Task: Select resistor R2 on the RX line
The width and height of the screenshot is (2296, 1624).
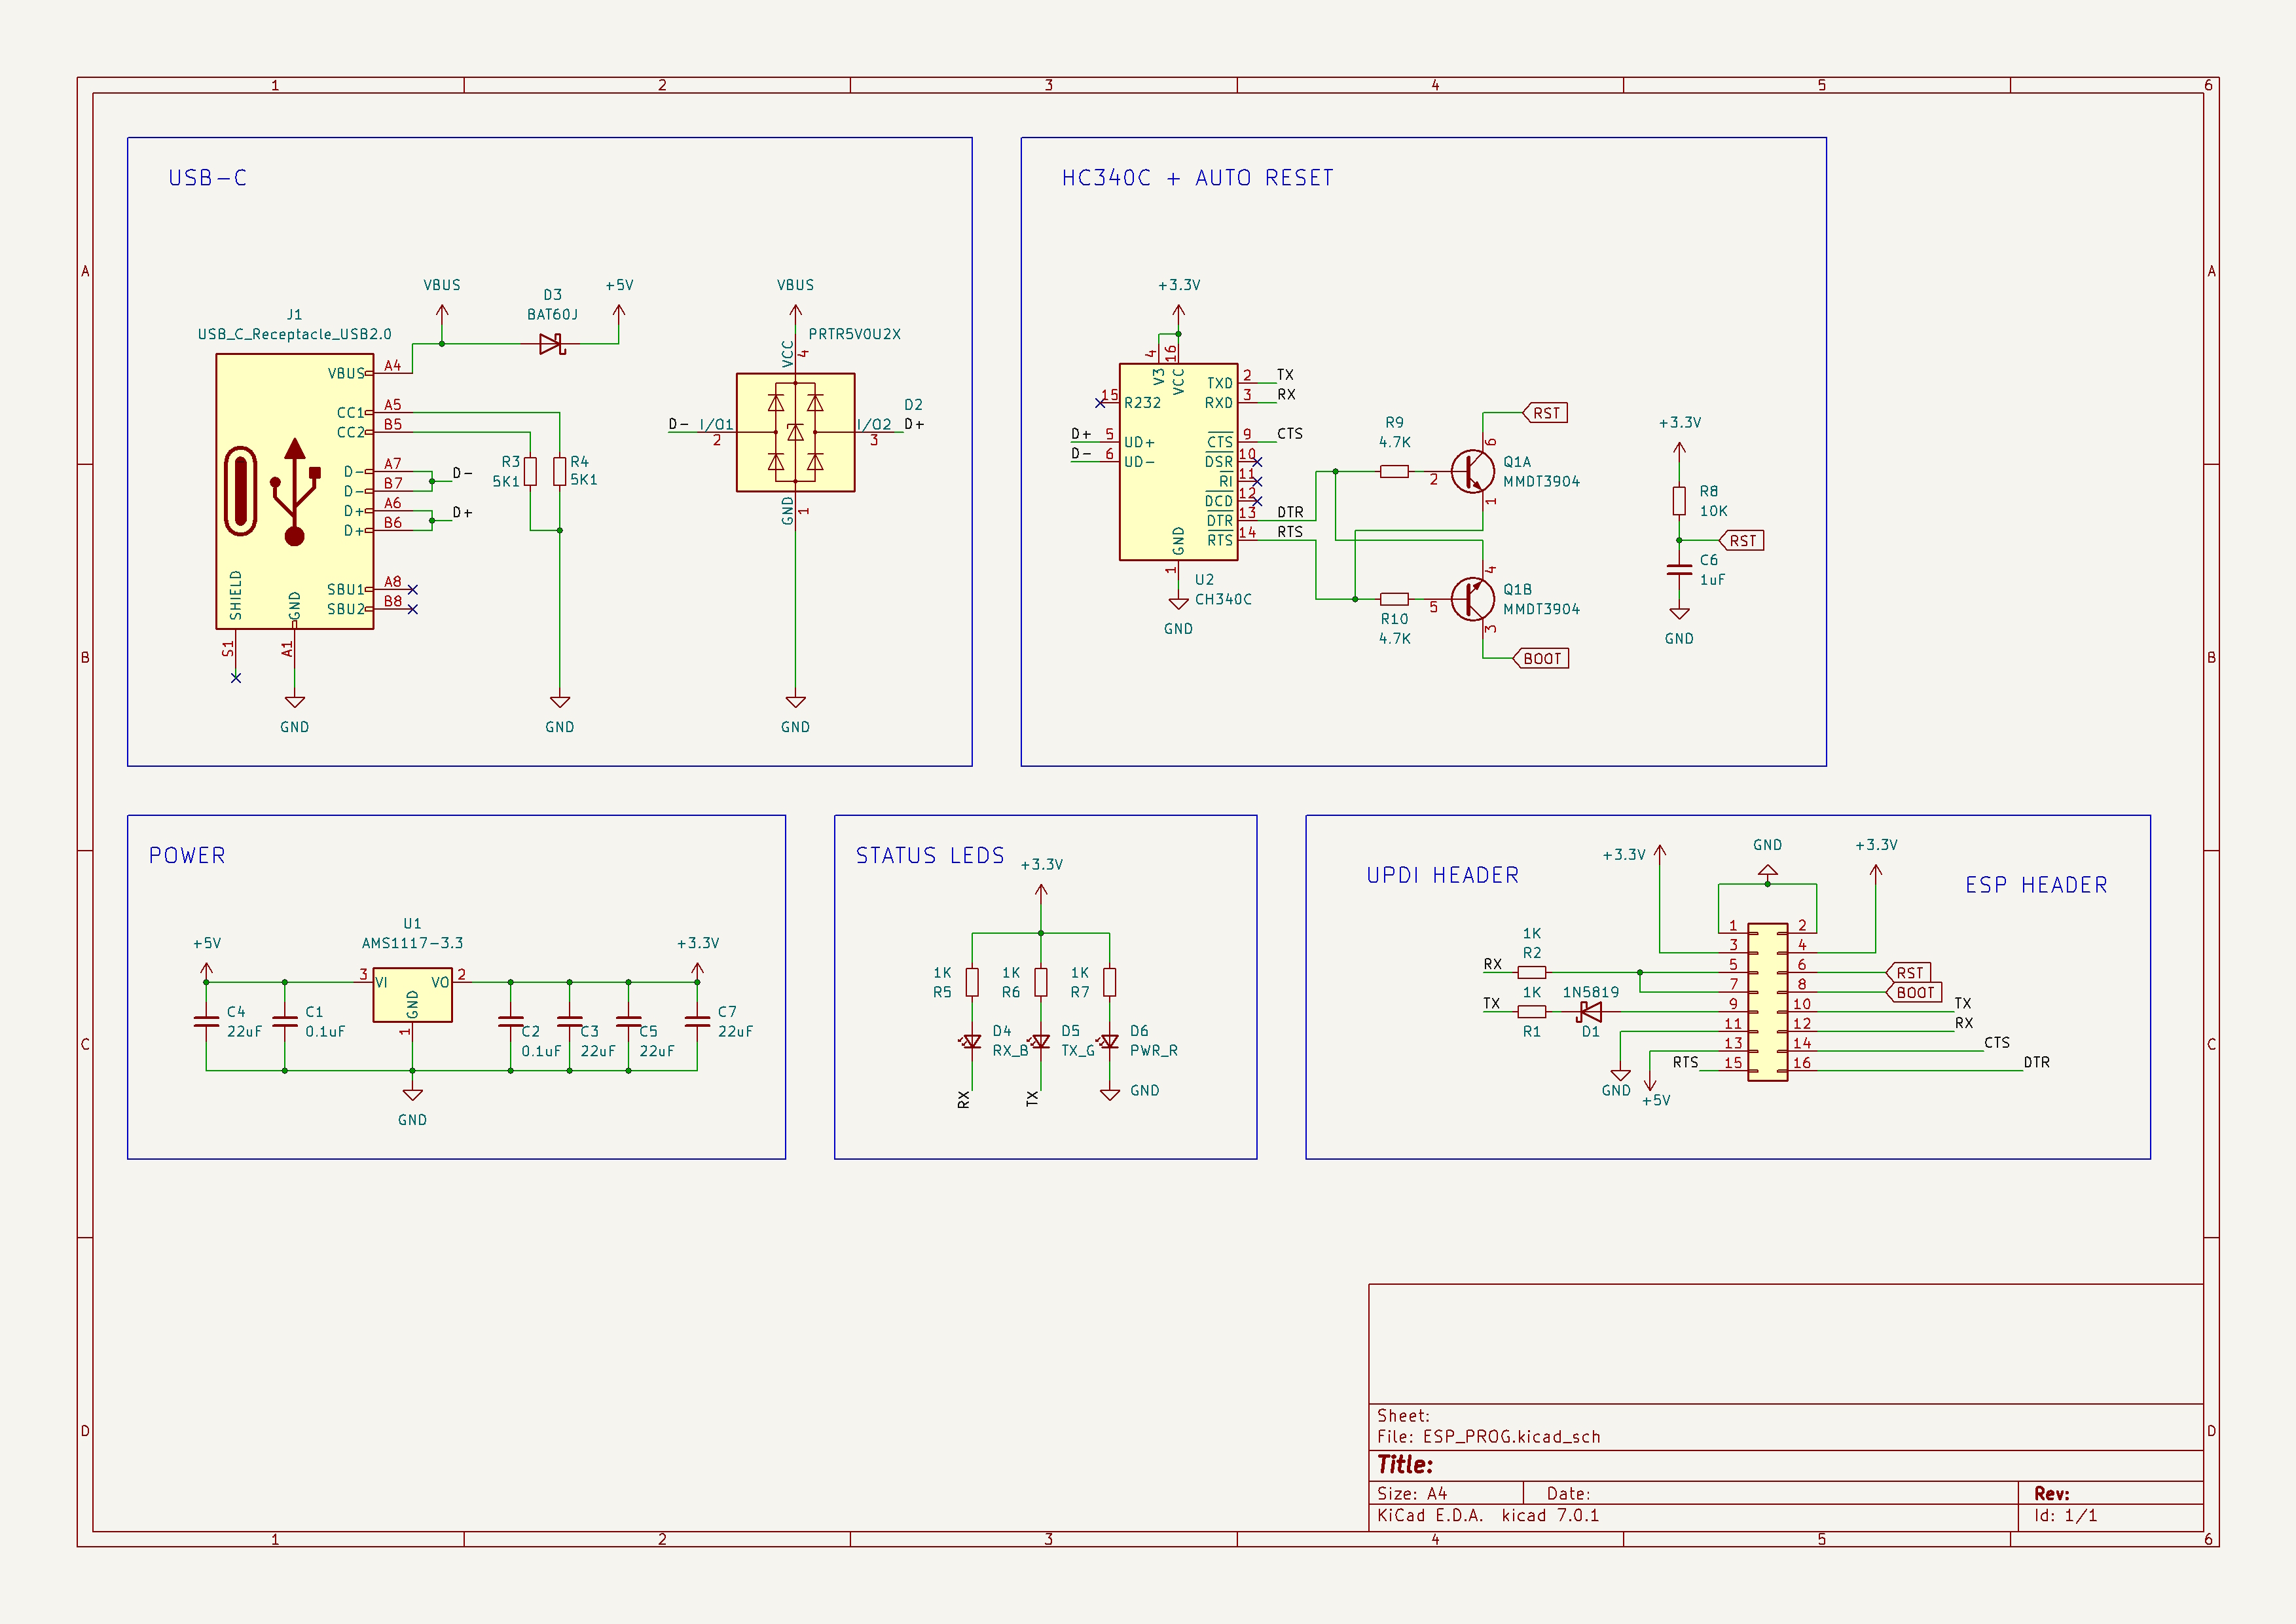Action: tap(1531, 972)
